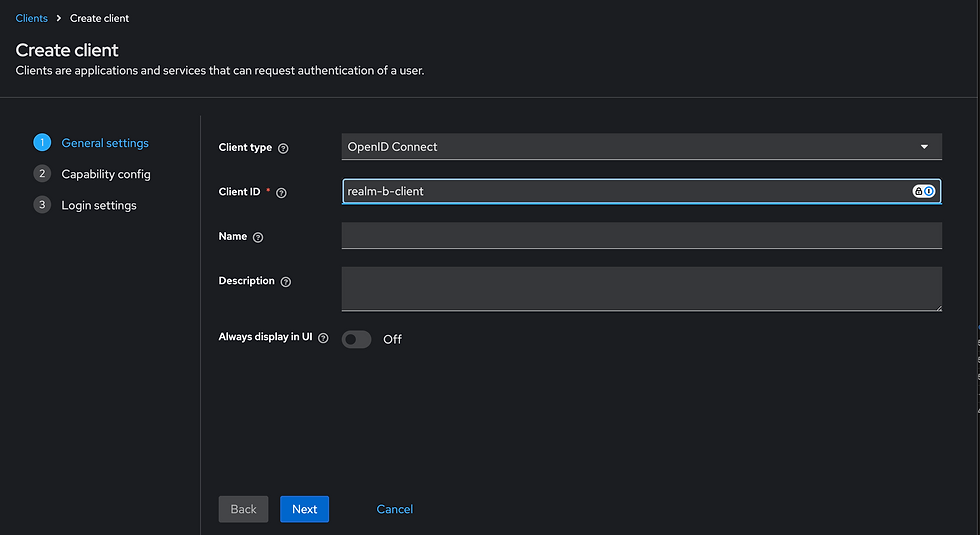
Task: Click the step 2 number circle
Action: click(x=42, y=173)
